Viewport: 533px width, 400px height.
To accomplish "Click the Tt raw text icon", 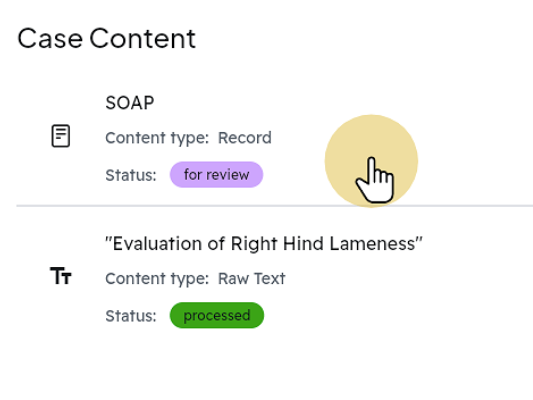I will pyautogui.click(x=61, y=276).
